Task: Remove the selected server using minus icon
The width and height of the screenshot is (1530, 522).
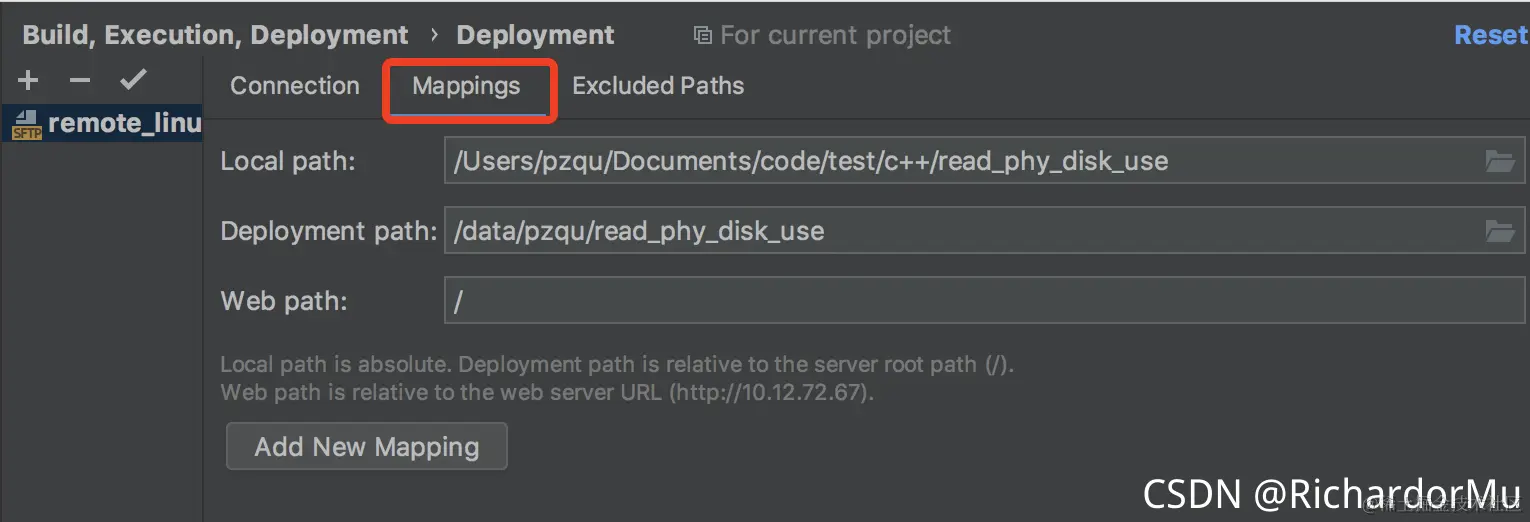Action: pos(80,81)
